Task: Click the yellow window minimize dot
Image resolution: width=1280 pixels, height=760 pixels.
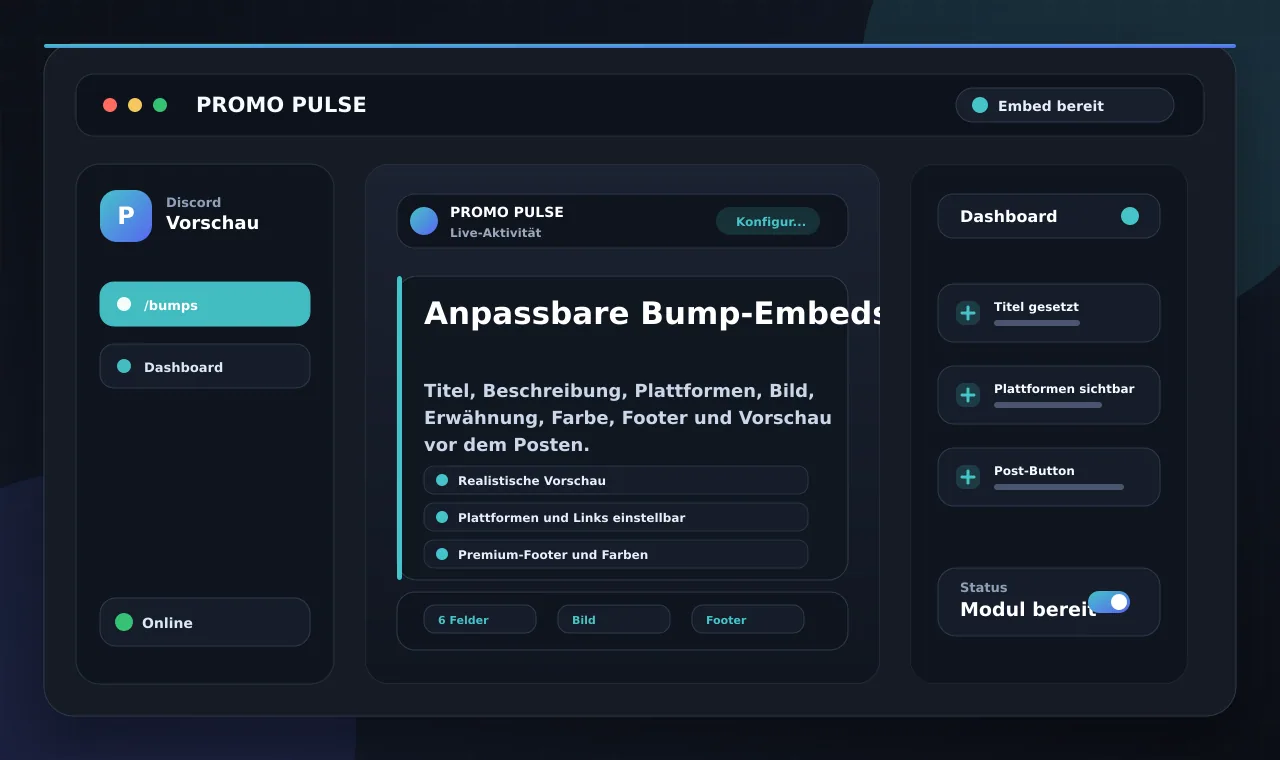Action: pos(135,105)
